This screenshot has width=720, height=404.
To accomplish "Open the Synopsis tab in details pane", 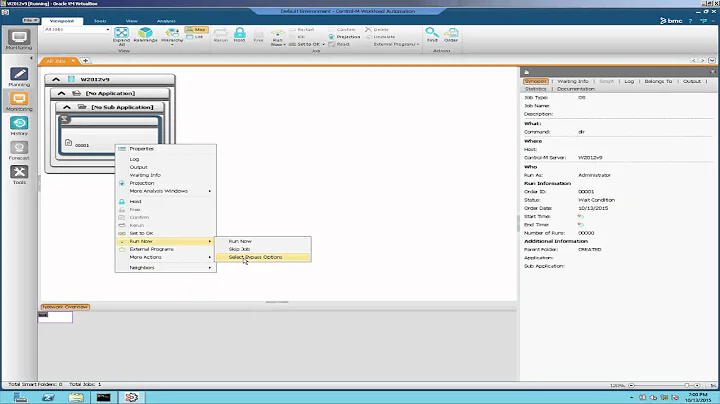I will pos(535,81).
